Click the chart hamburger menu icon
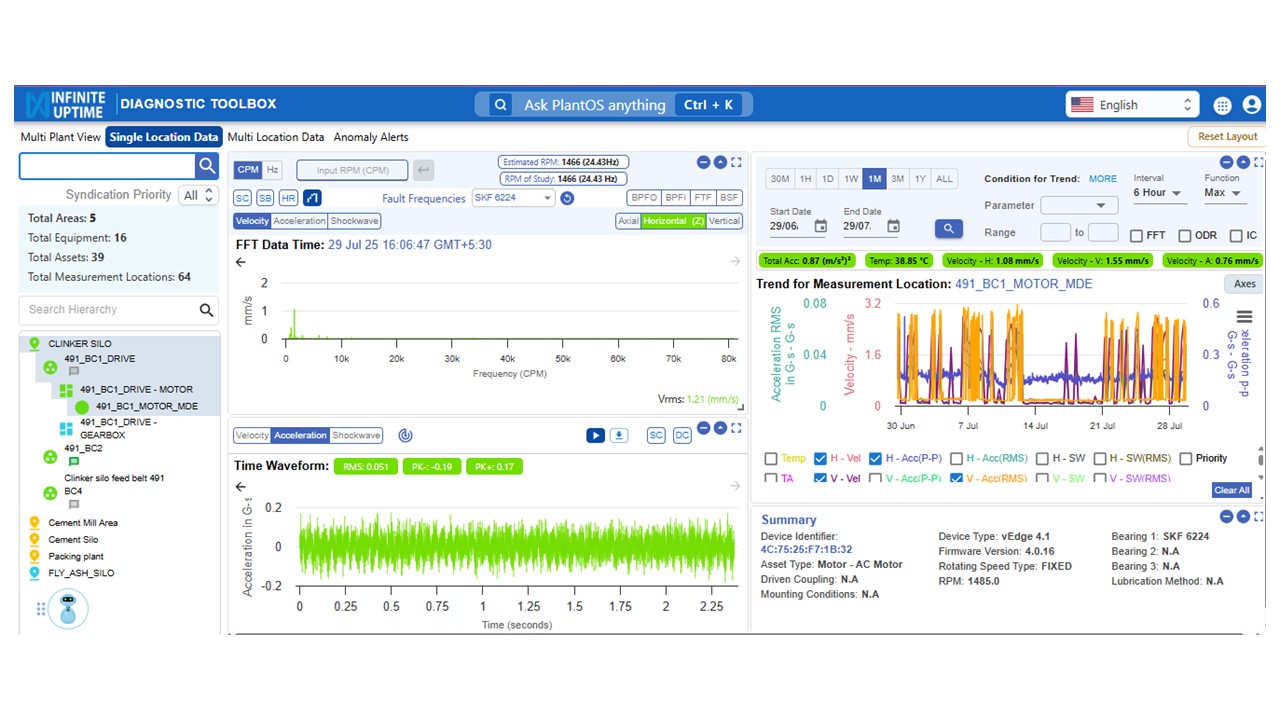Image resolution: width=1280 pixels, height=720 pixels. coord(1245,317)
